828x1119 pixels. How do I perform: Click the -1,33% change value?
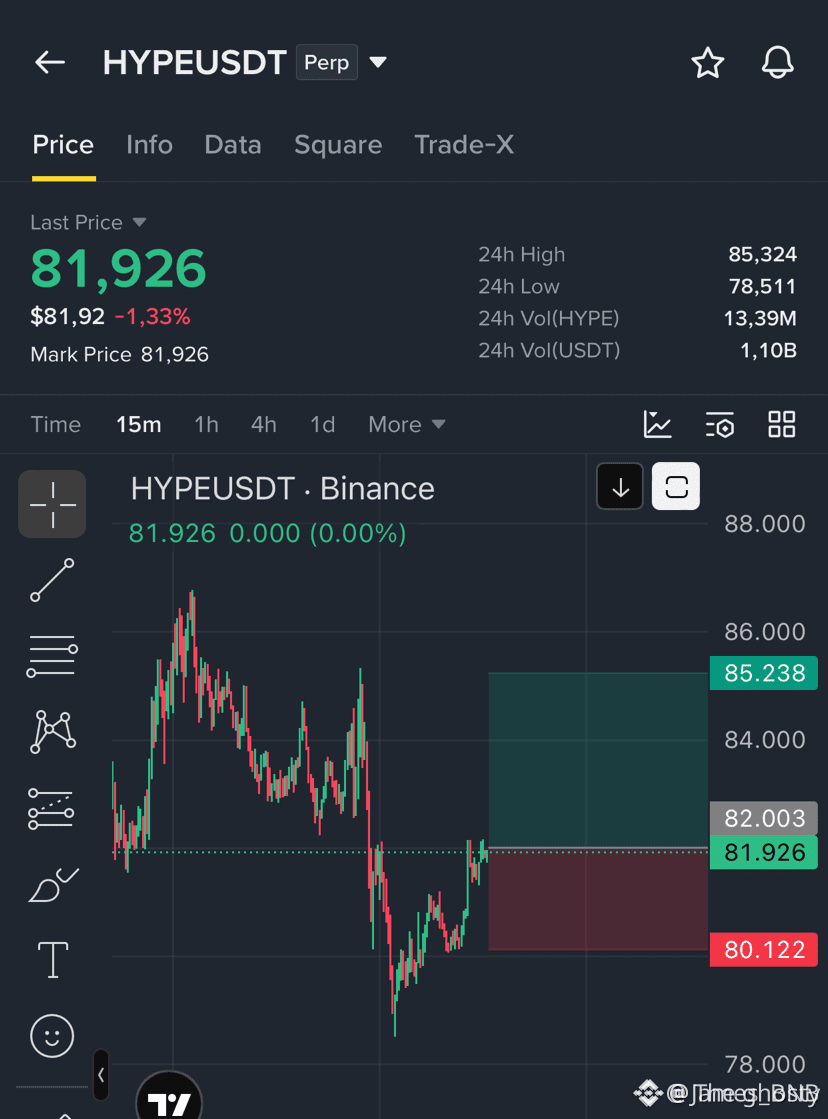coord(153,317)
